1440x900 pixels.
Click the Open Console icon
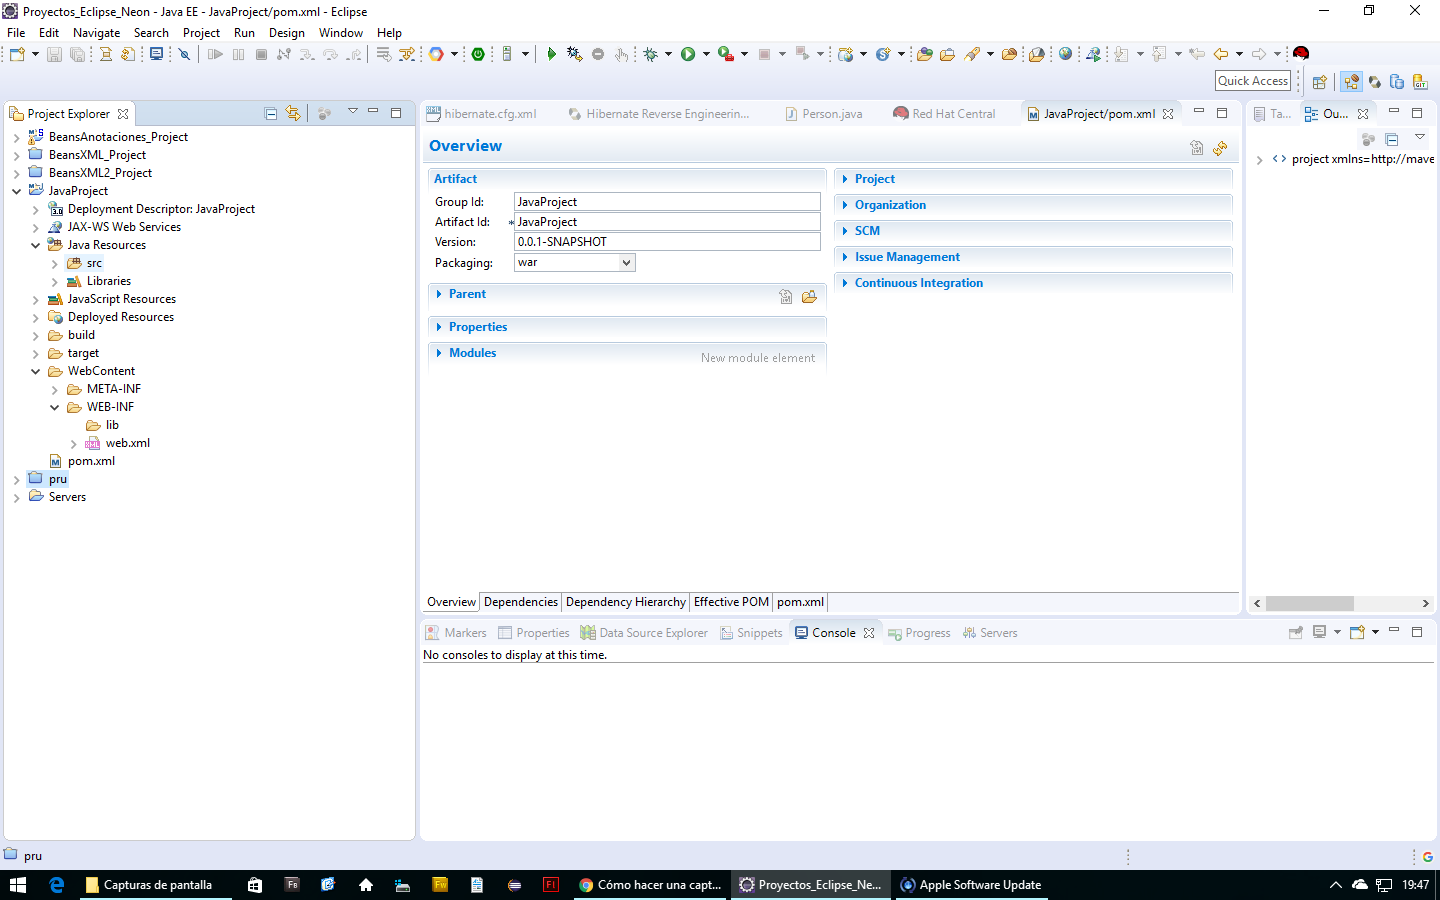pyautogui.click(x=1358, y=632)
